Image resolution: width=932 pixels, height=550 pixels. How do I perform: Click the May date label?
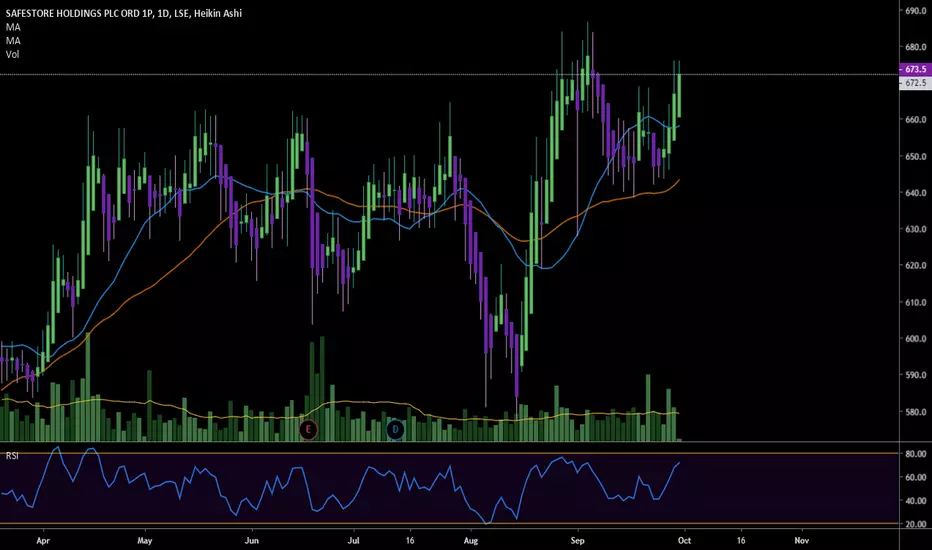click(144, 540)
